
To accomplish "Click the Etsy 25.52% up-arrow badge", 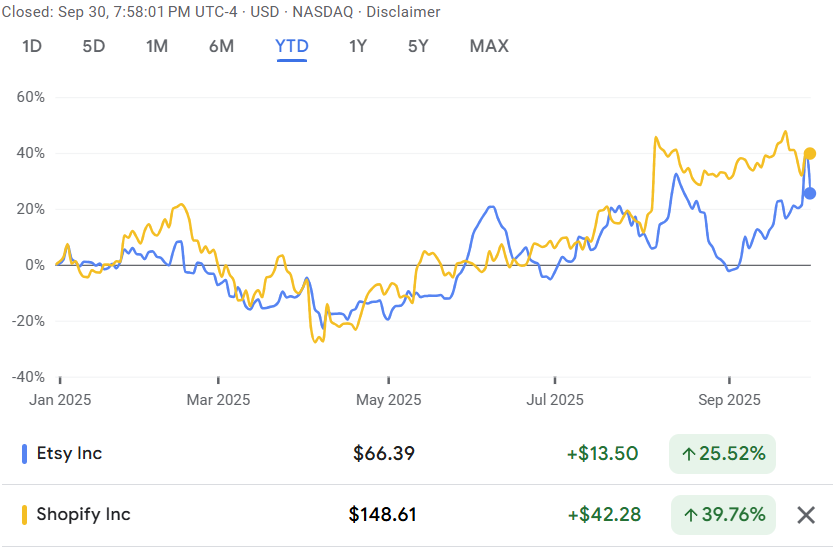I will (722, 454).
